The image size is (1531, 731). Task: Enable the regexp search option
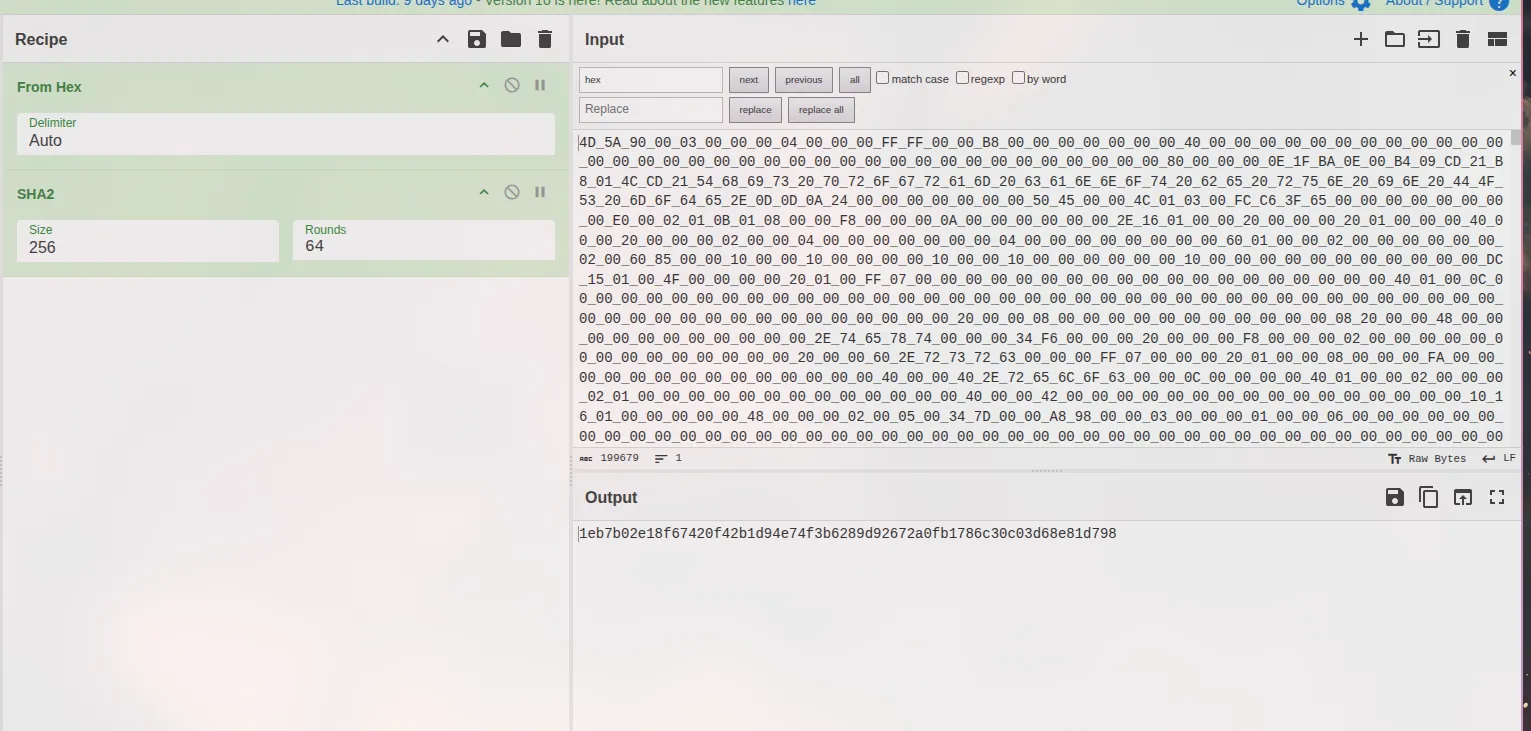point(962,78)
